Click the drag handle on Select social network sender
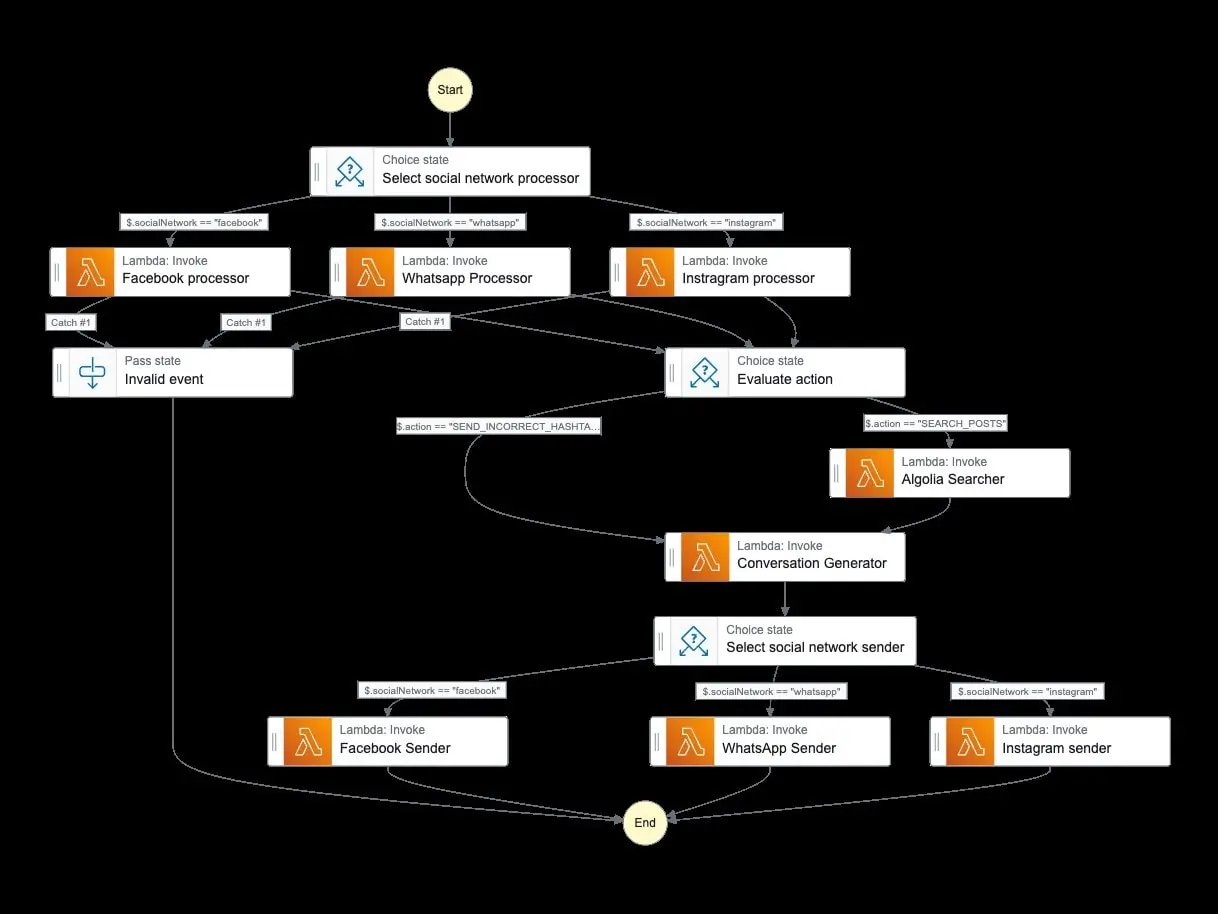 tap(662, 641)
